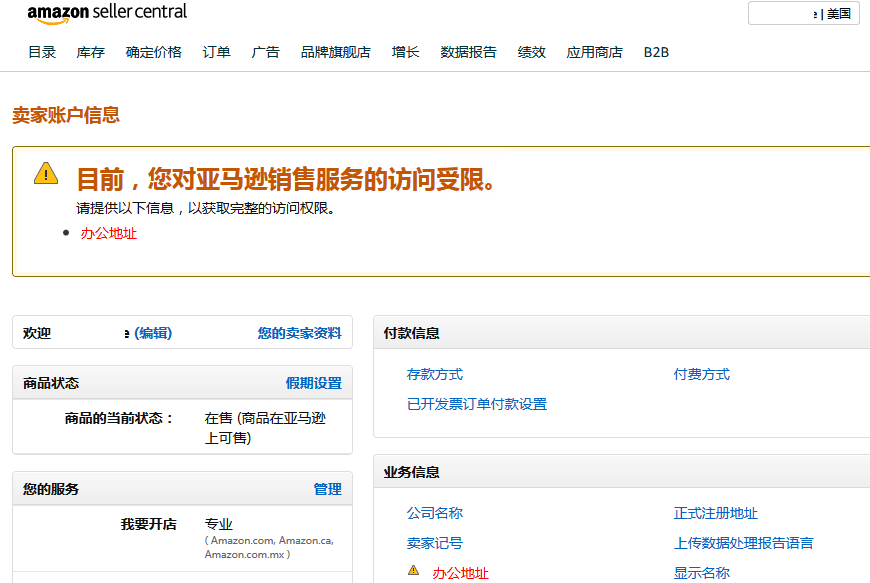Click the 我要开店 service label
Image resolution: width=870 pixels, height=583 pixels.
coord(148,524)
